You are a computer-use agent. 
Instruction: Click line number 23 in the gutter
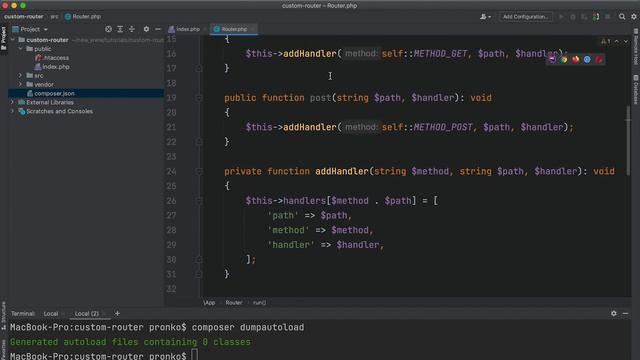171,157
